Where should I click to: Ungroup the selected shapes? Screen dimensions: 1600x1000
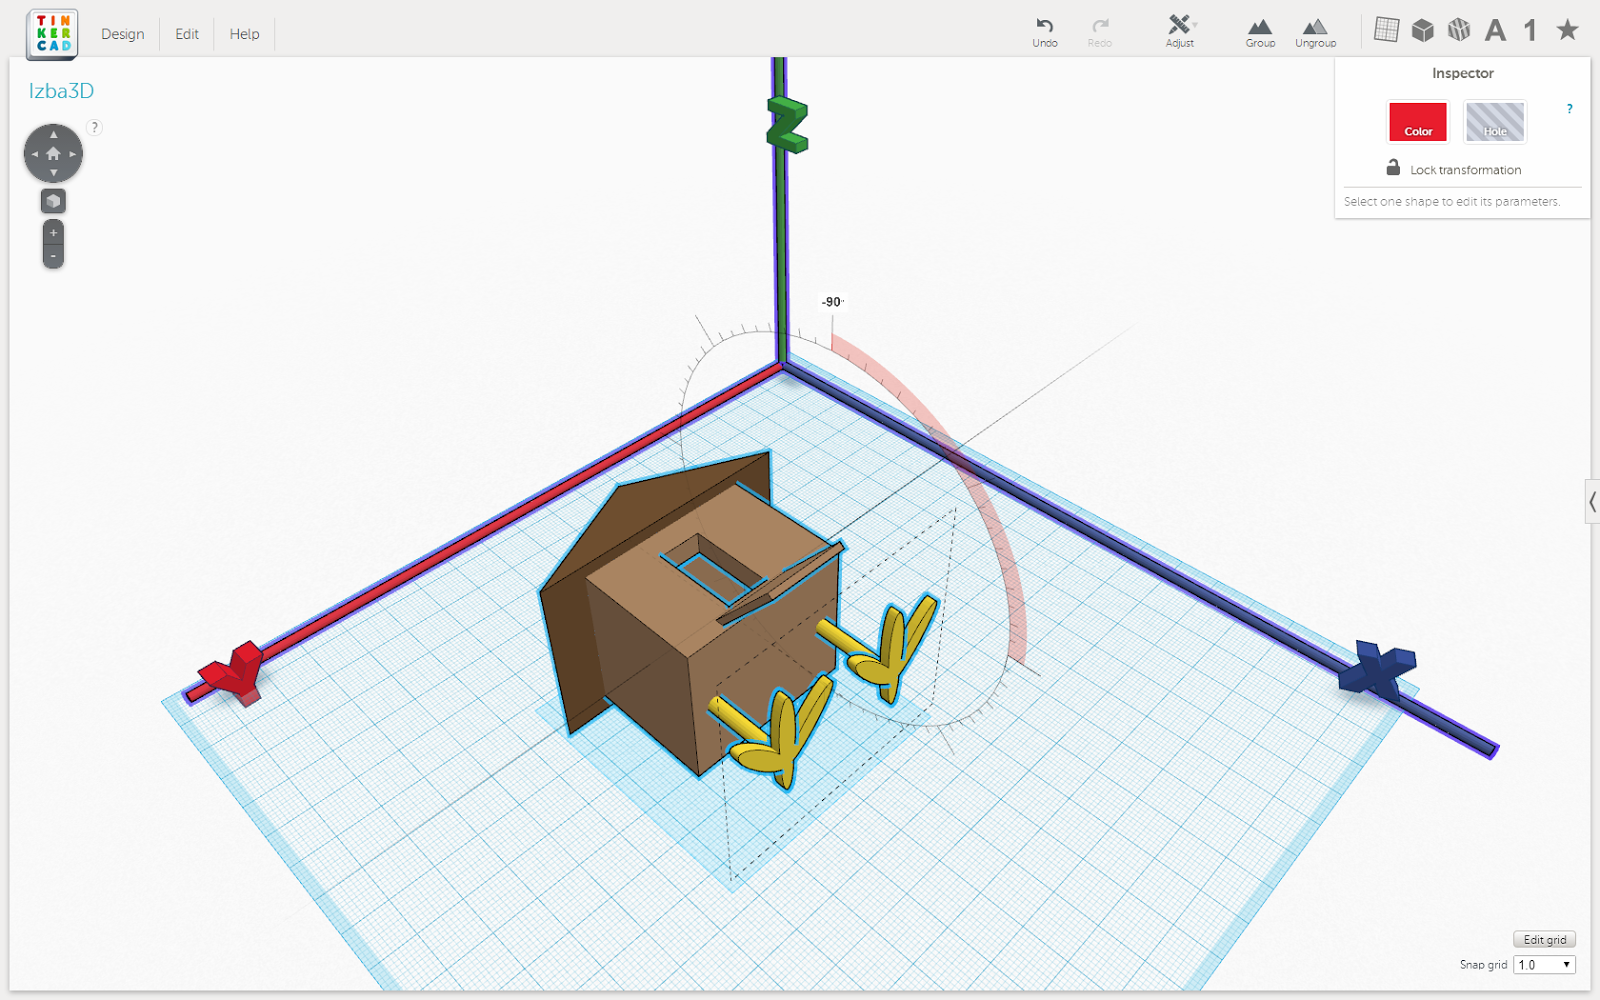pyautogui.click(x=1315, y=32)
